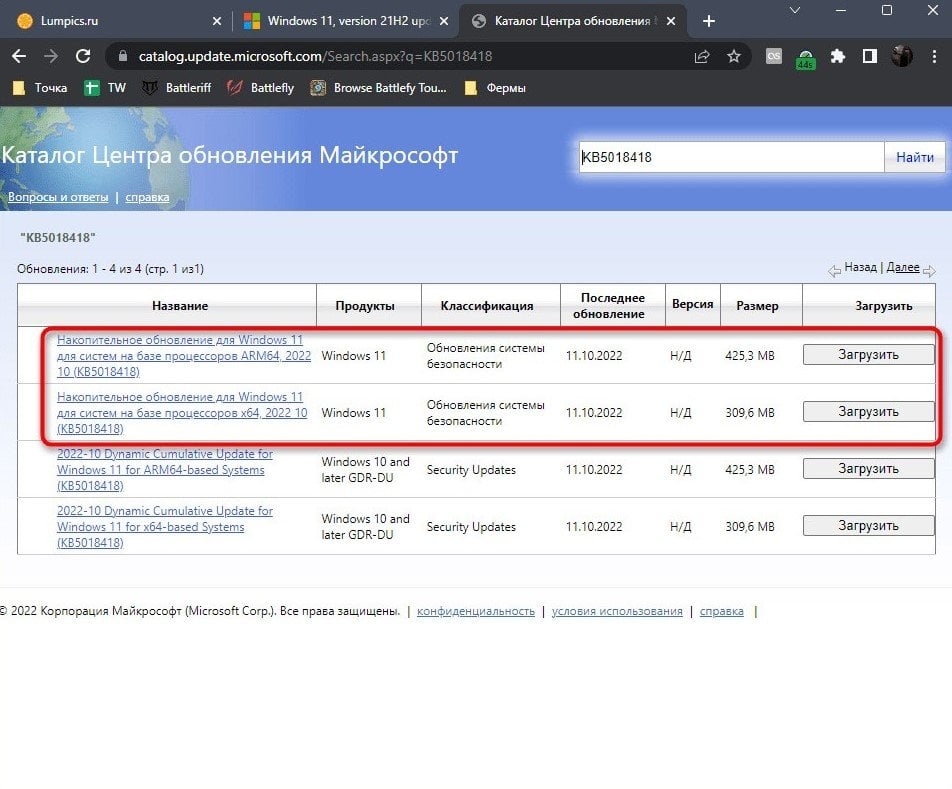Open the Extensions puzzle icon

click(838, 56)
